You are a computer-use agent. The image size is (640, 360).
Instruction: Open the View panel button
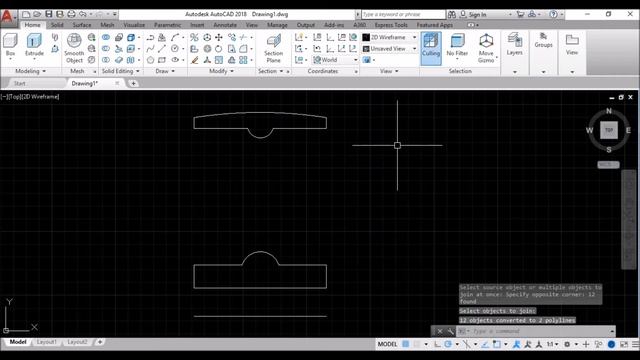click(x=572, y=45)
